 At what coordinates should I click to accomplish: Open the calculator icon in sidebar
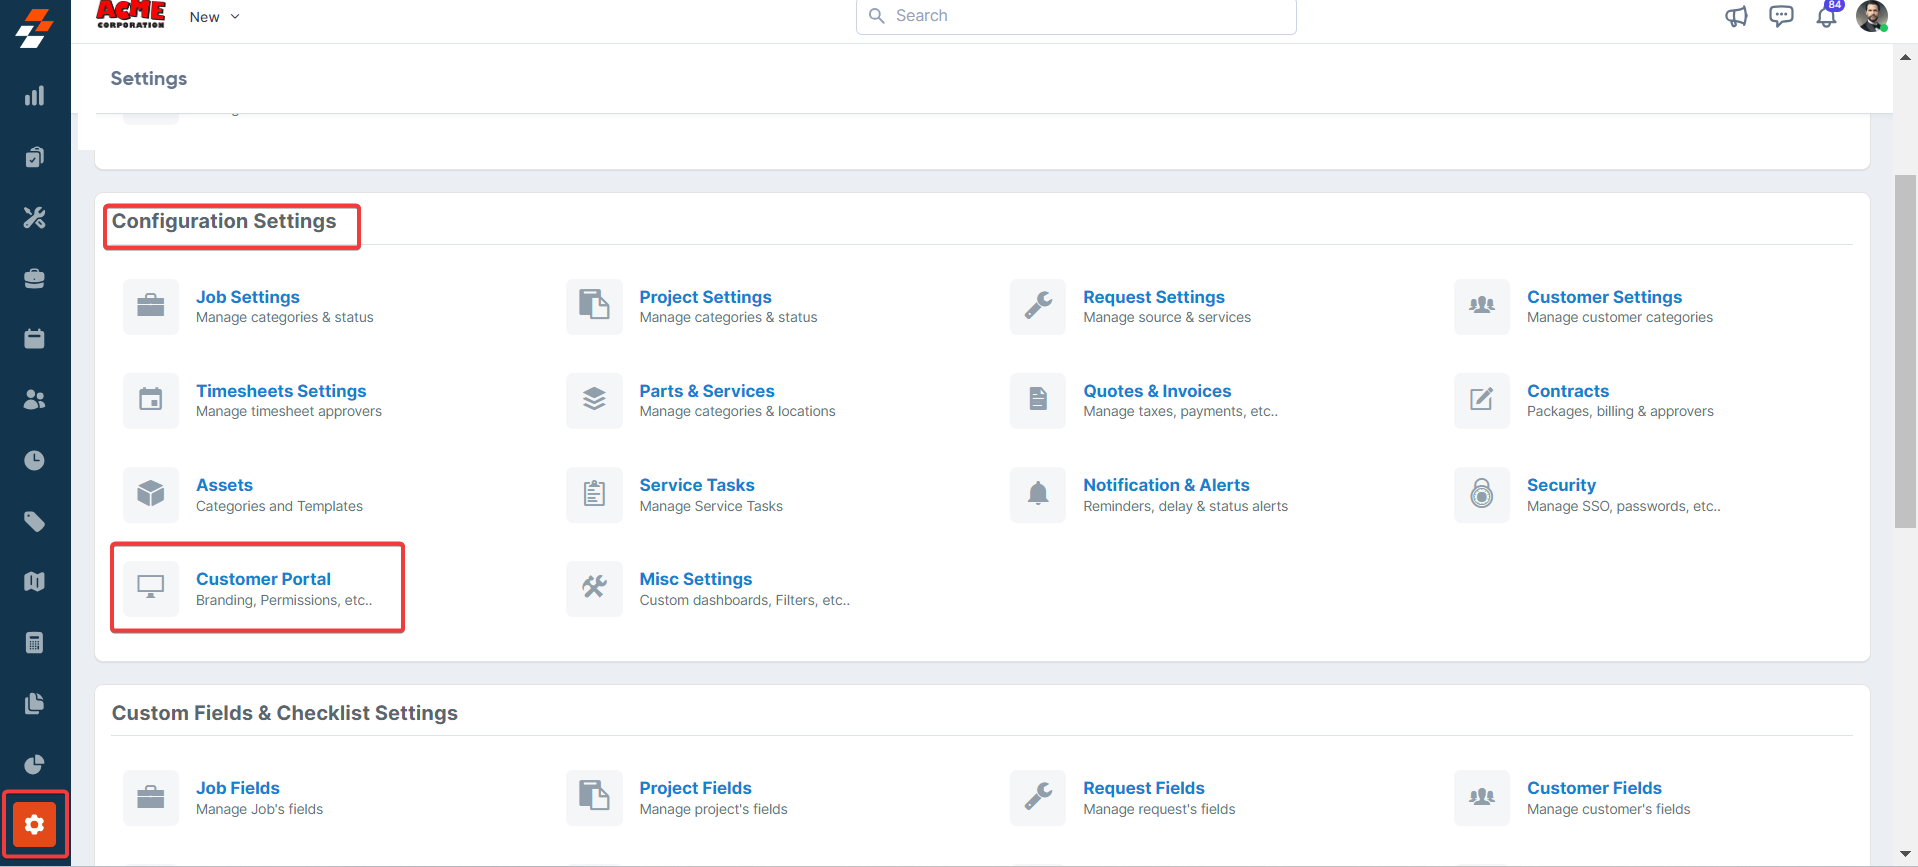tap(35, 642)
